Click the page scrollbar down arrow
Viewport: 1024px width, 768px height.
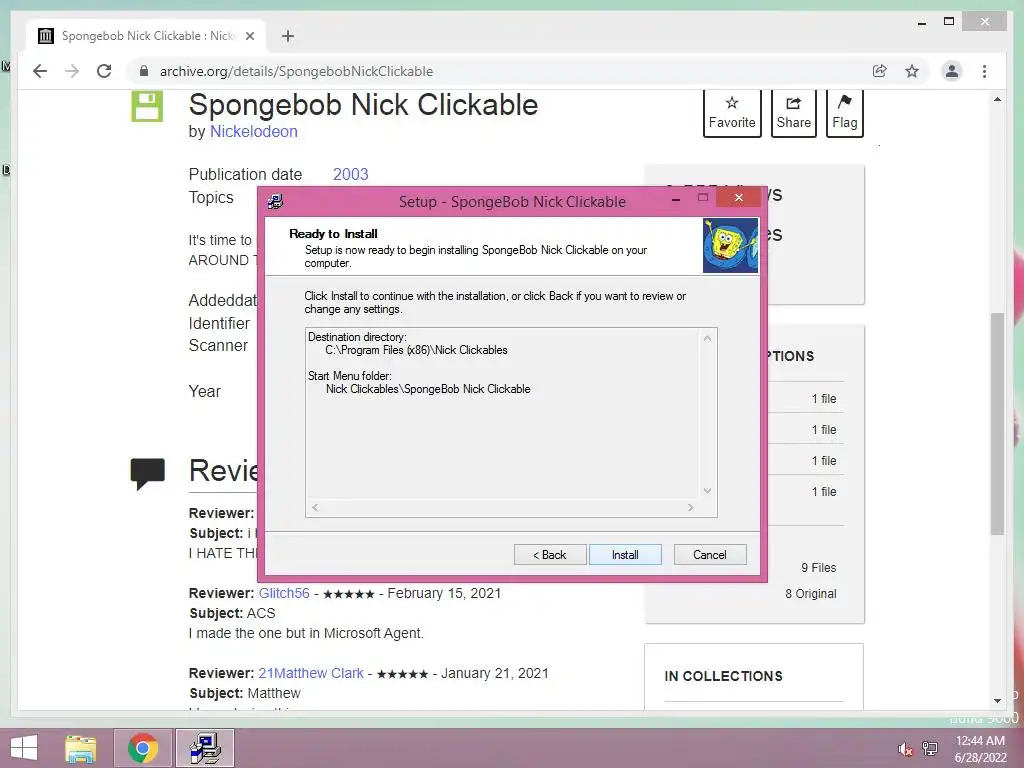point(997,701)
